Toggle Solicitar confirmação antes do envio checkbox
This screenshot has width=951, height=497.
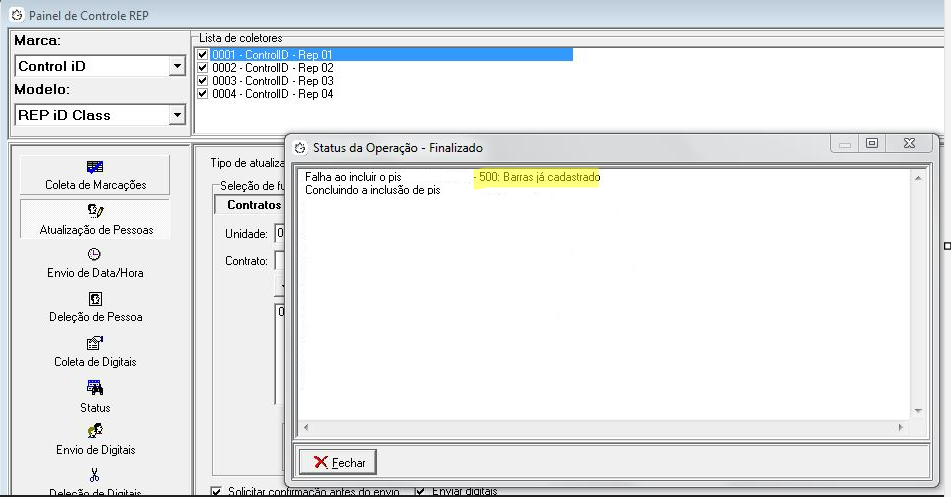(x=217, y=491)
